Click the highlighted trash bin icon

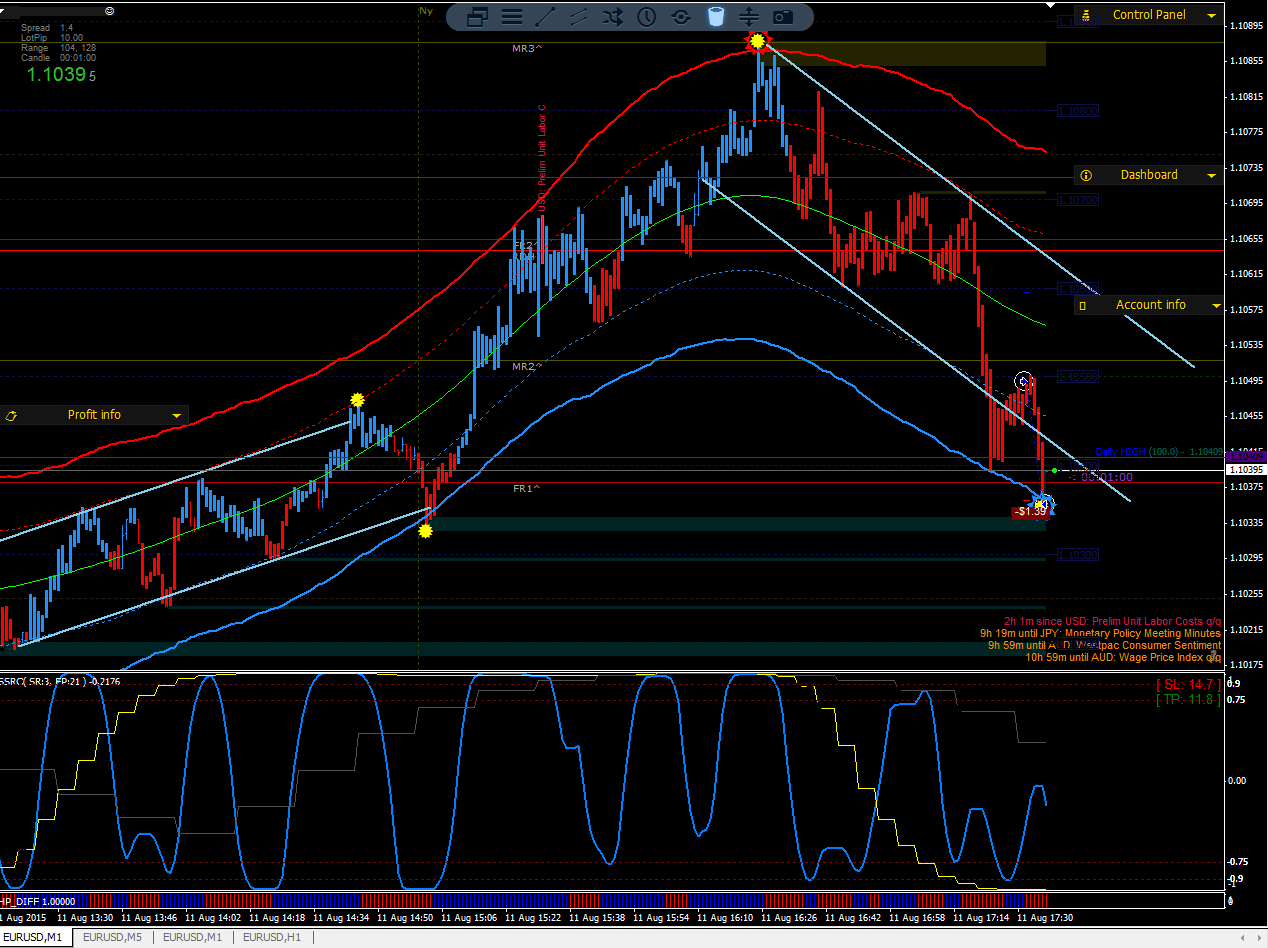[715, 16]
